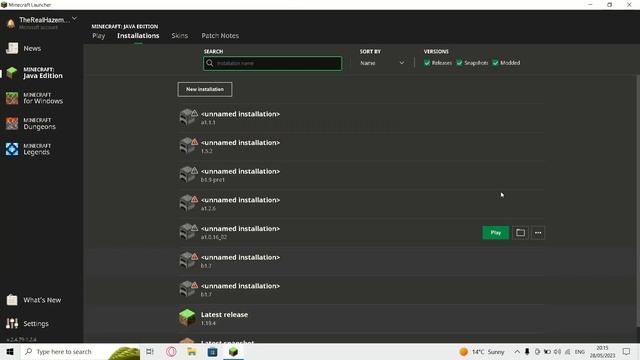Open the Patch Notes tab
The width and height of the screenshot is (640, 360).
coord(220,36)
